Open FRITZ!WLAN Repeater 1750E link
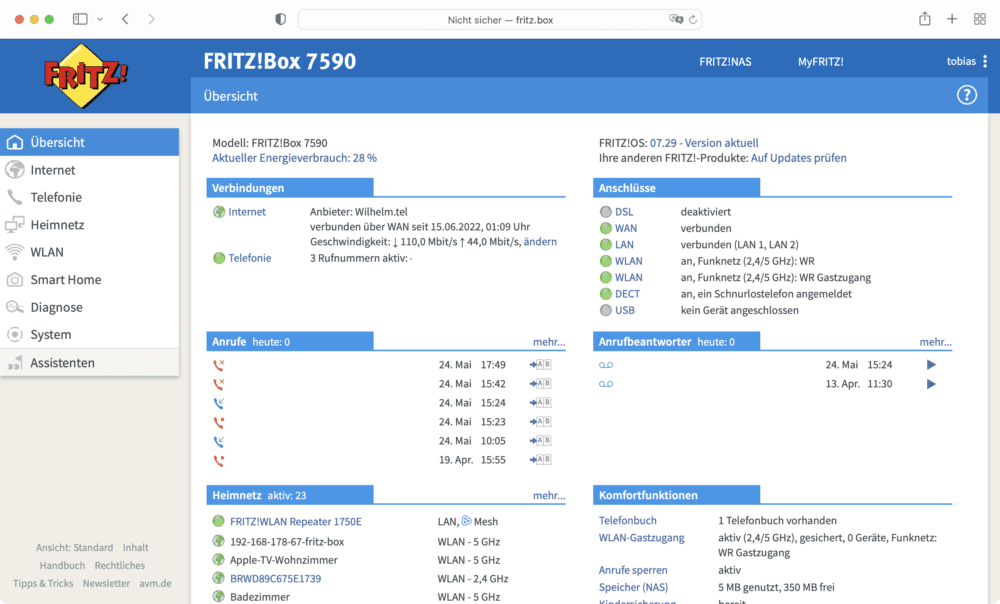Screen dimensions: 1000x604 pyautogui.click(x=295, y=522)
